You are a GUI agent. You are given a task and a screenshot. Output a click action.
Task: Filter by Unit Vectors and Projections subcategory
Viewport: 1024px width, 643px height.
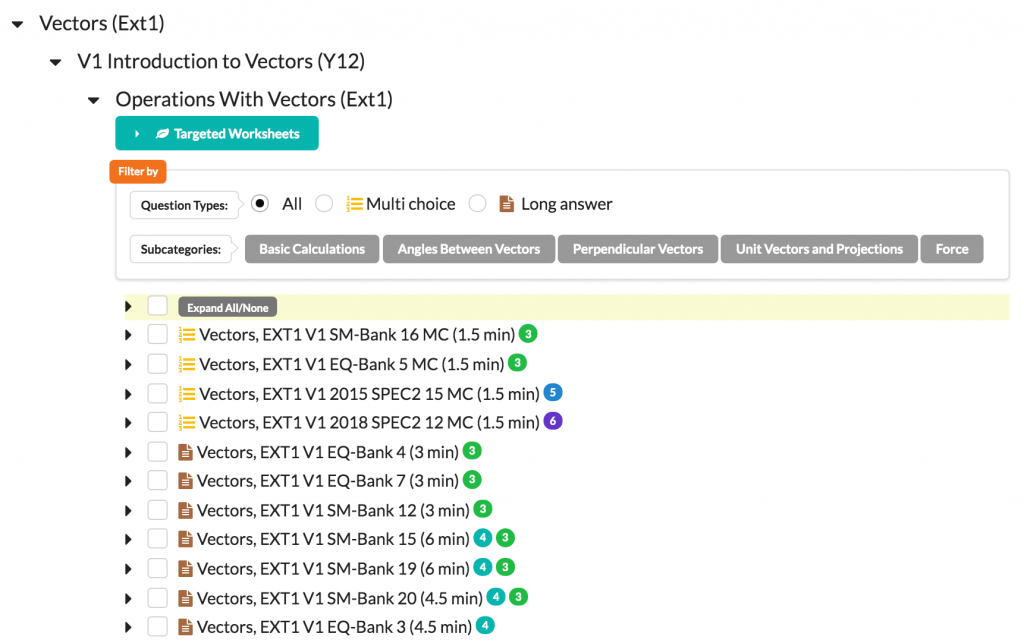819,249
